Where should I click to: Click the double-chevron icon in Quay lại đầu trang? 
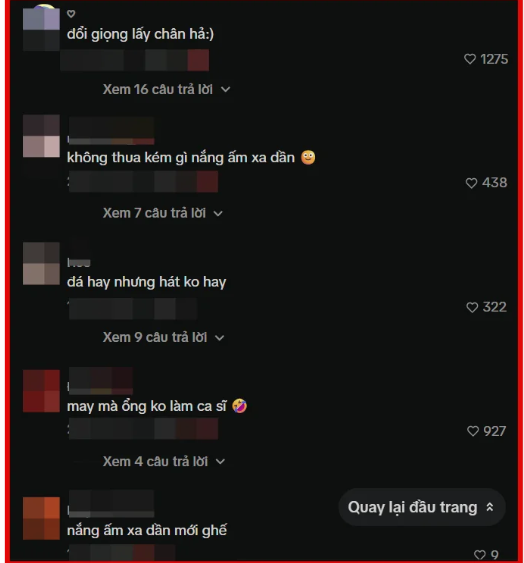489,507
